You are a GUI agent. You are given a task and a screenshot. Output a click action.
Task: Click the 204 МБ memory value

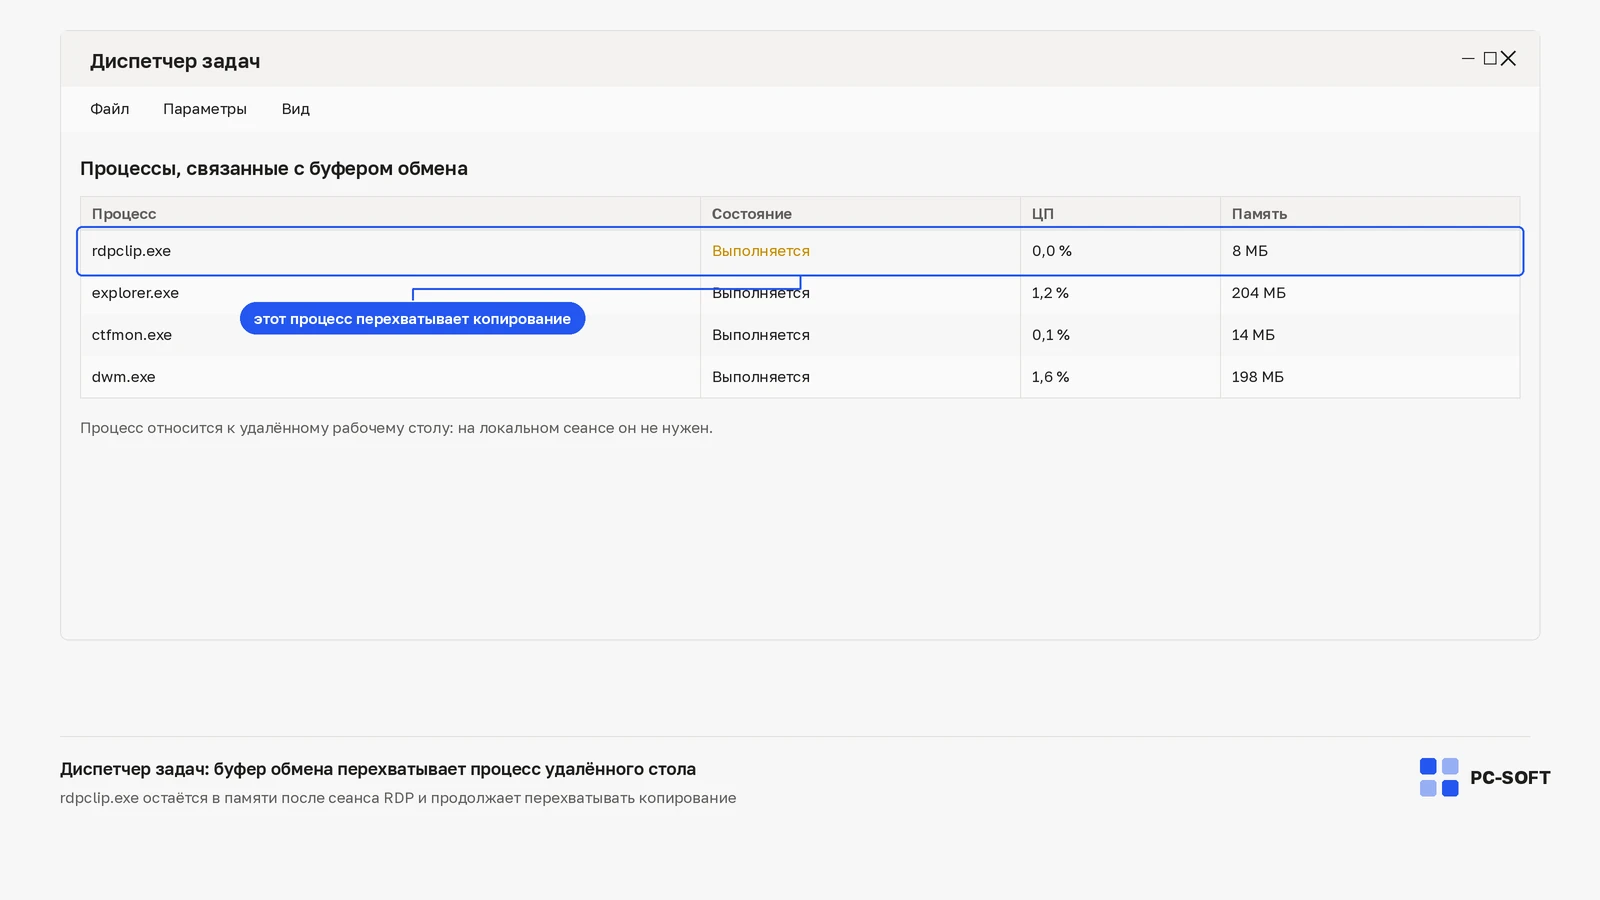[1259, 293]
